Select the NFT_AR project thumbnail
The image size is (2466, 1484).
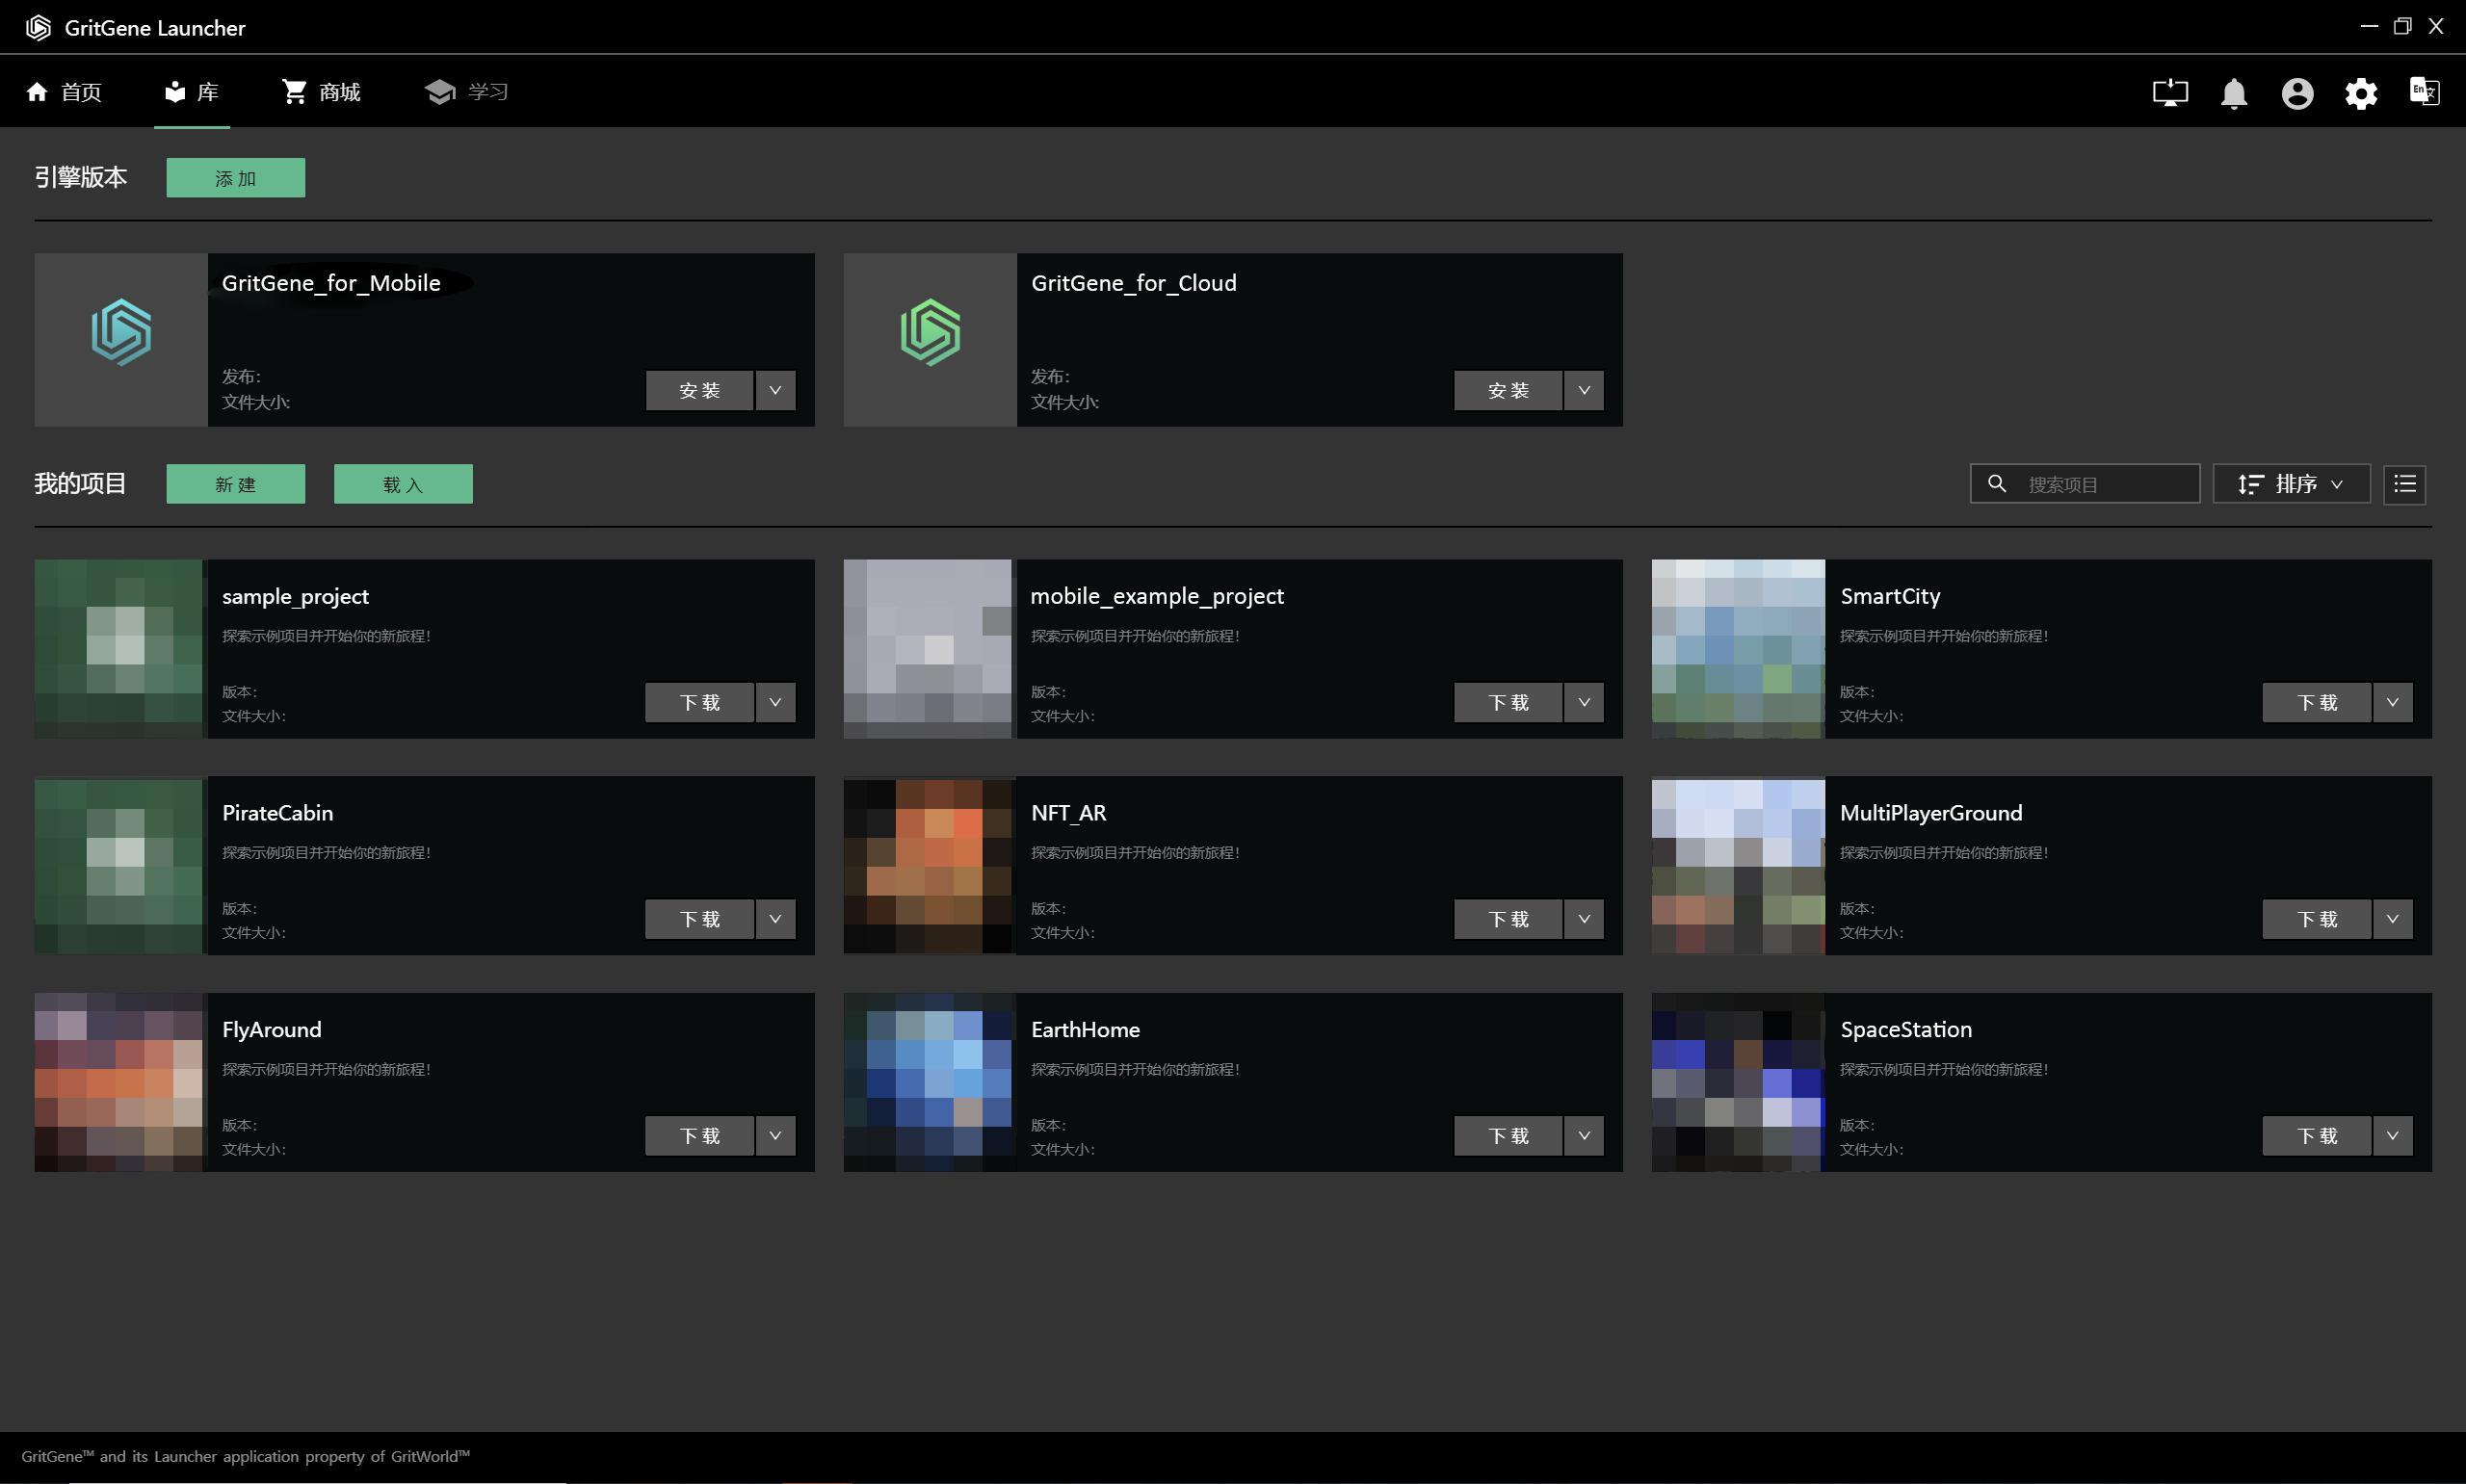click(927, 866)
